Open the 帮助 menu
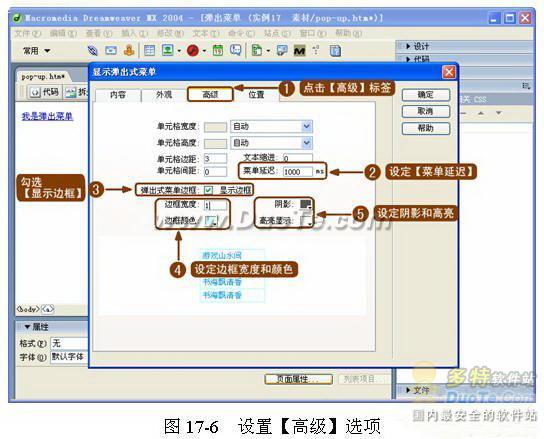Screen dimensions: 544x439 pos(348,34)
